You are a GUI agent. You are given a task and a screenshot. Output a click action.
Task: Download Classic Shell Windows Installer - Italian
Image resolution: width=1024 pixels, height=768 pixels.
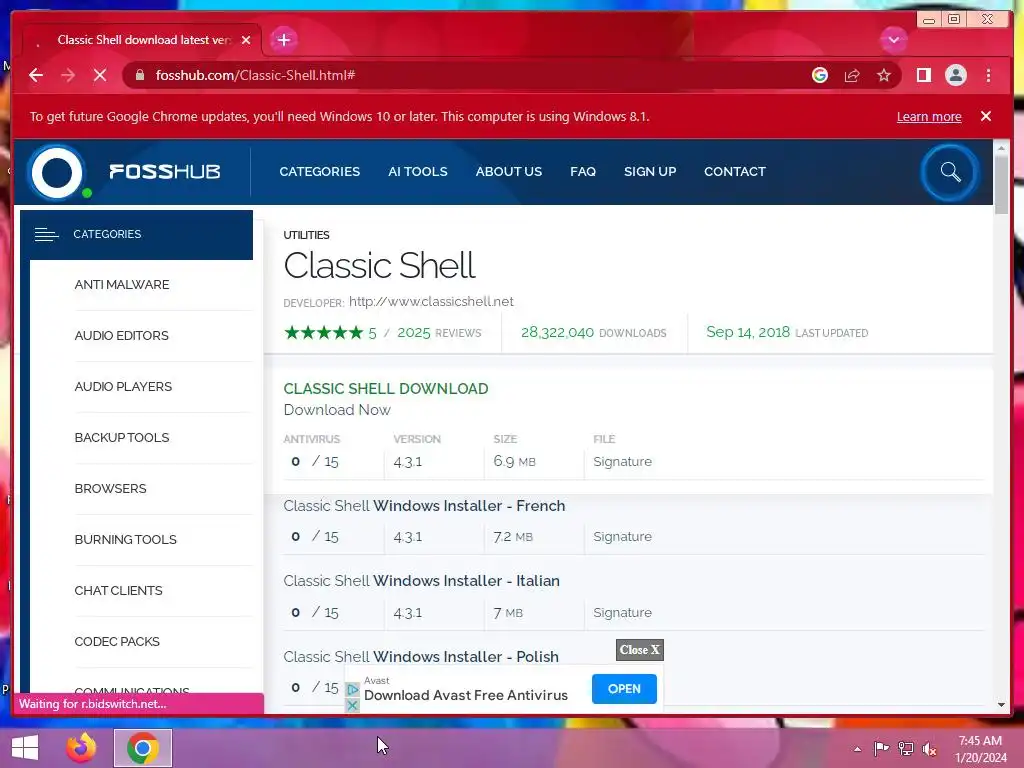(421, 581)
